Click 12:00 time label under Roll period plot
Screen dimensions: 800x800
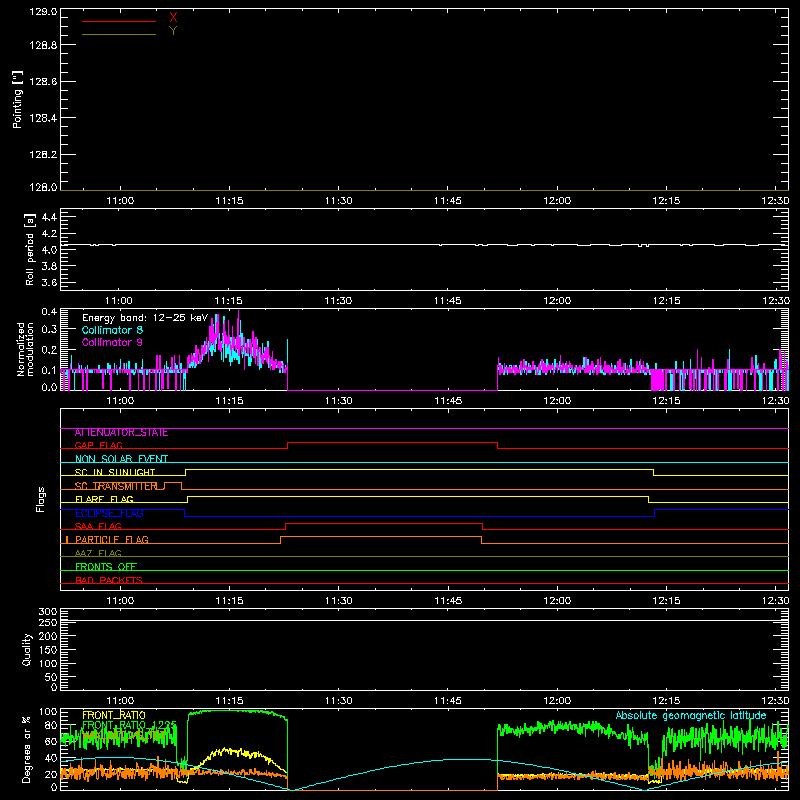pyautogui.click(x=557, y=301)
